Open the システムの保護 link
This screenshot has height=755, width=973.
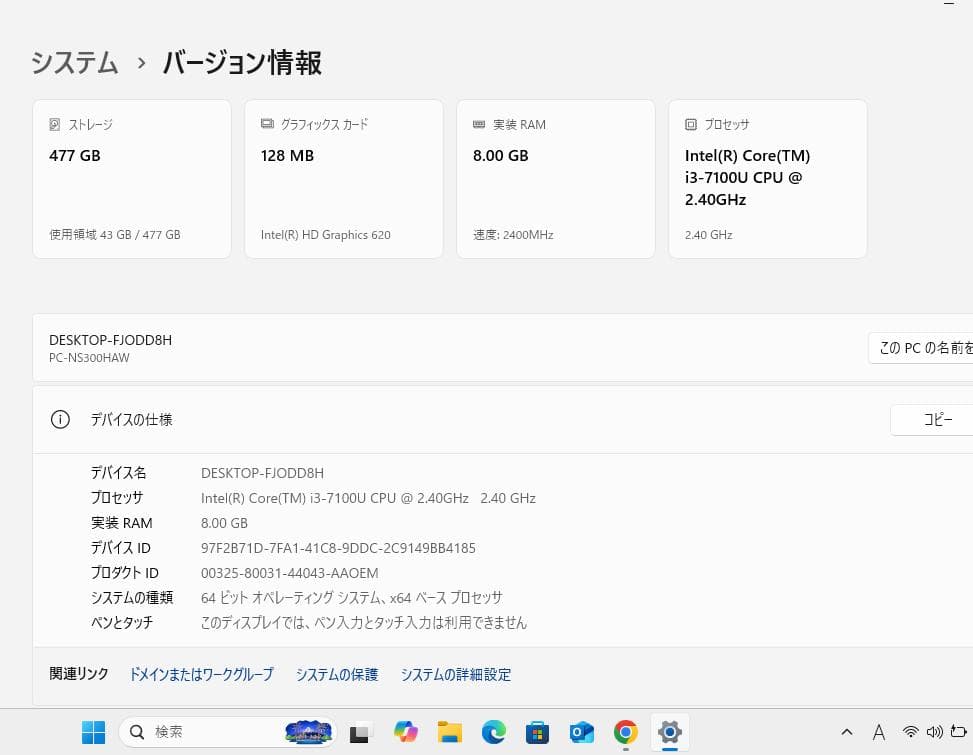tap(336, 674)
